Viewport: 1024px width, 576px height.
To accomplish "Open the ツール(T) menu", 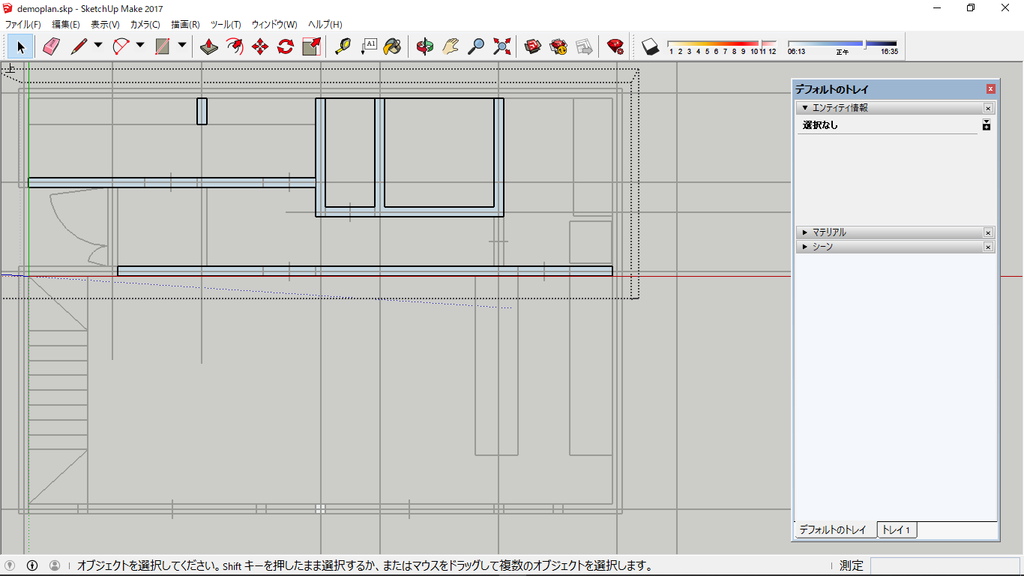I will pyautogui.click(x=225, y=24).
